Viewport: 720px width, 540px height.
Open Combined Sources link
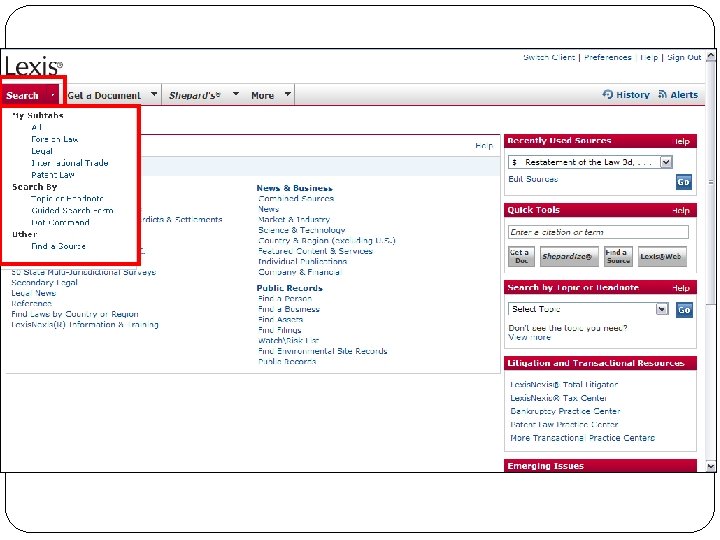point(296,198)
